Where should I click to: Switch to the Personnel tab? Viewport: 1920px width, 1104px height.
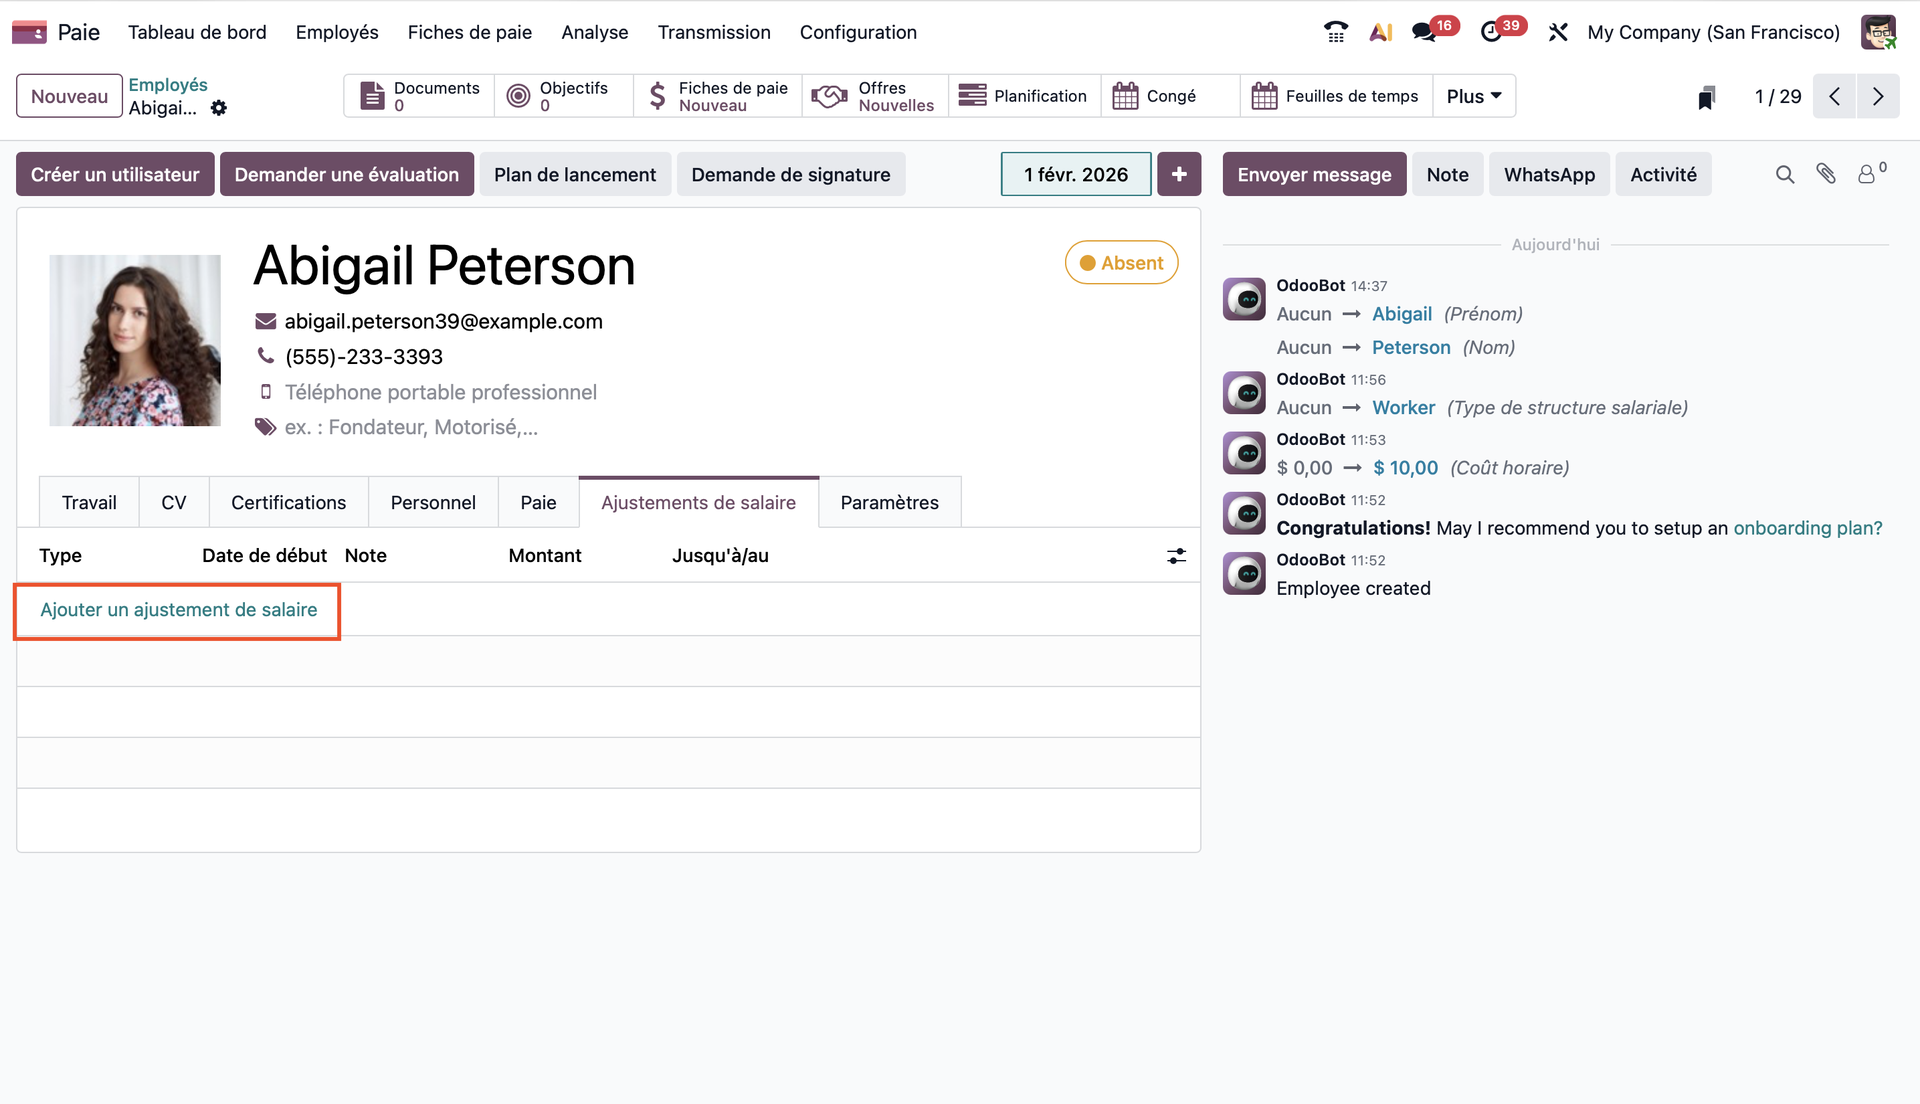tap(433, 503)
